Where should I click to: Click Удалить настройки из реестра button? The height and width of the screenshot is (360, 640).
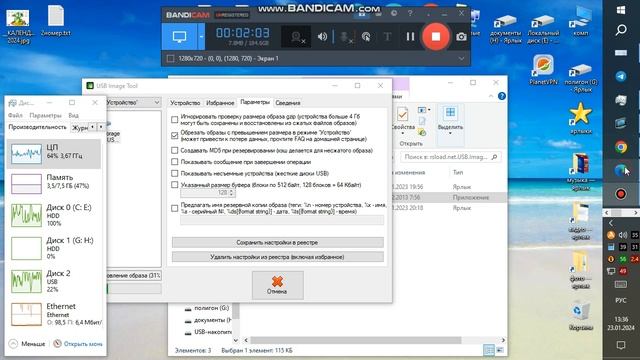278,257
